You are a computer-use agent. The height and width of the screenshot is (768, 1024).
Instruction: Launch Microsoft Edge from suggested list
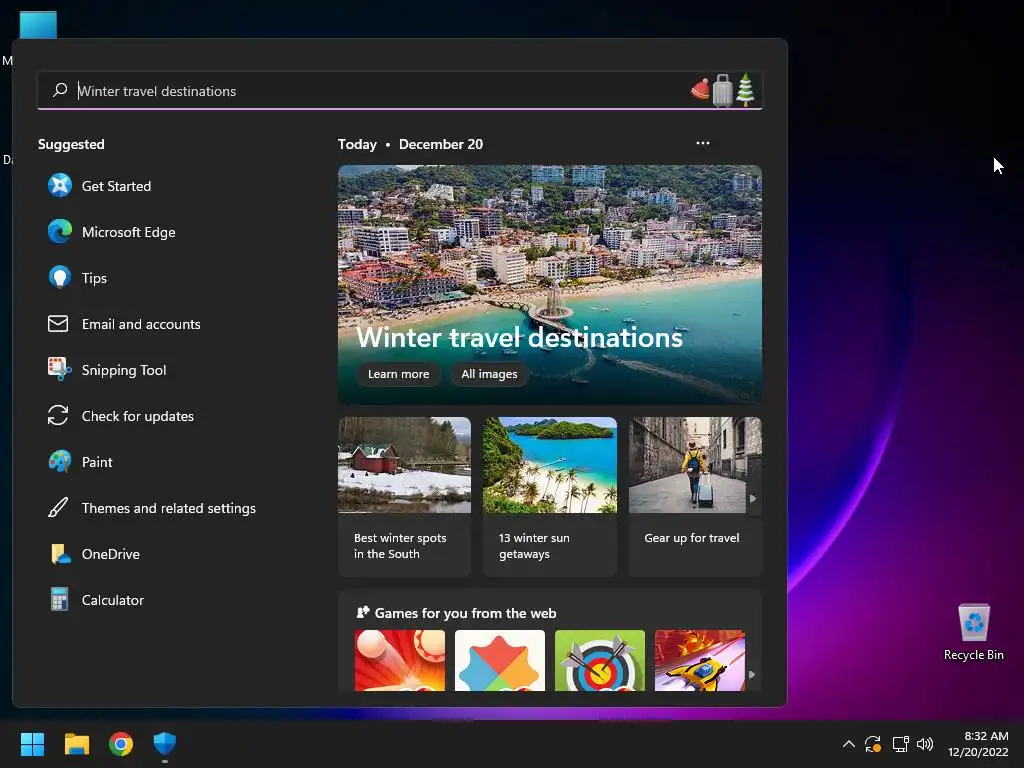coord(59,232)
